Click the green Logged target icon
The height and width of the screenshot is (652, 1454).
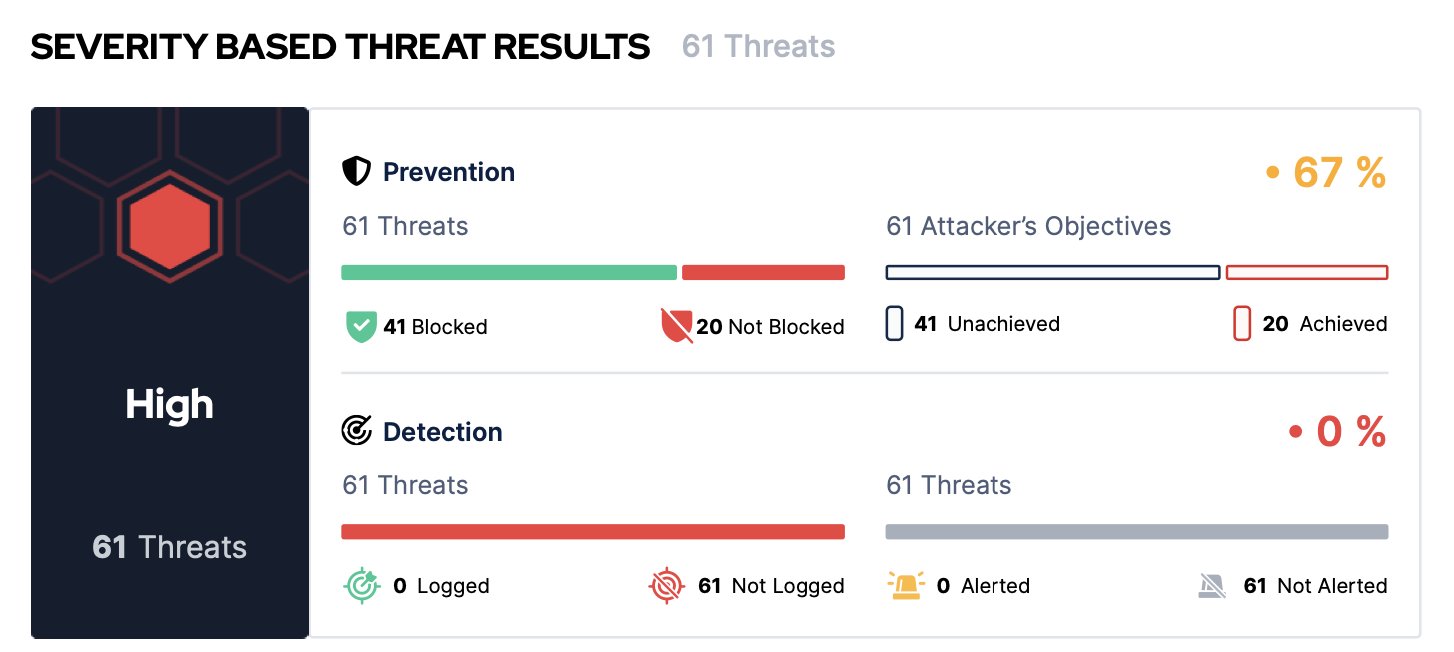(361, 585)
